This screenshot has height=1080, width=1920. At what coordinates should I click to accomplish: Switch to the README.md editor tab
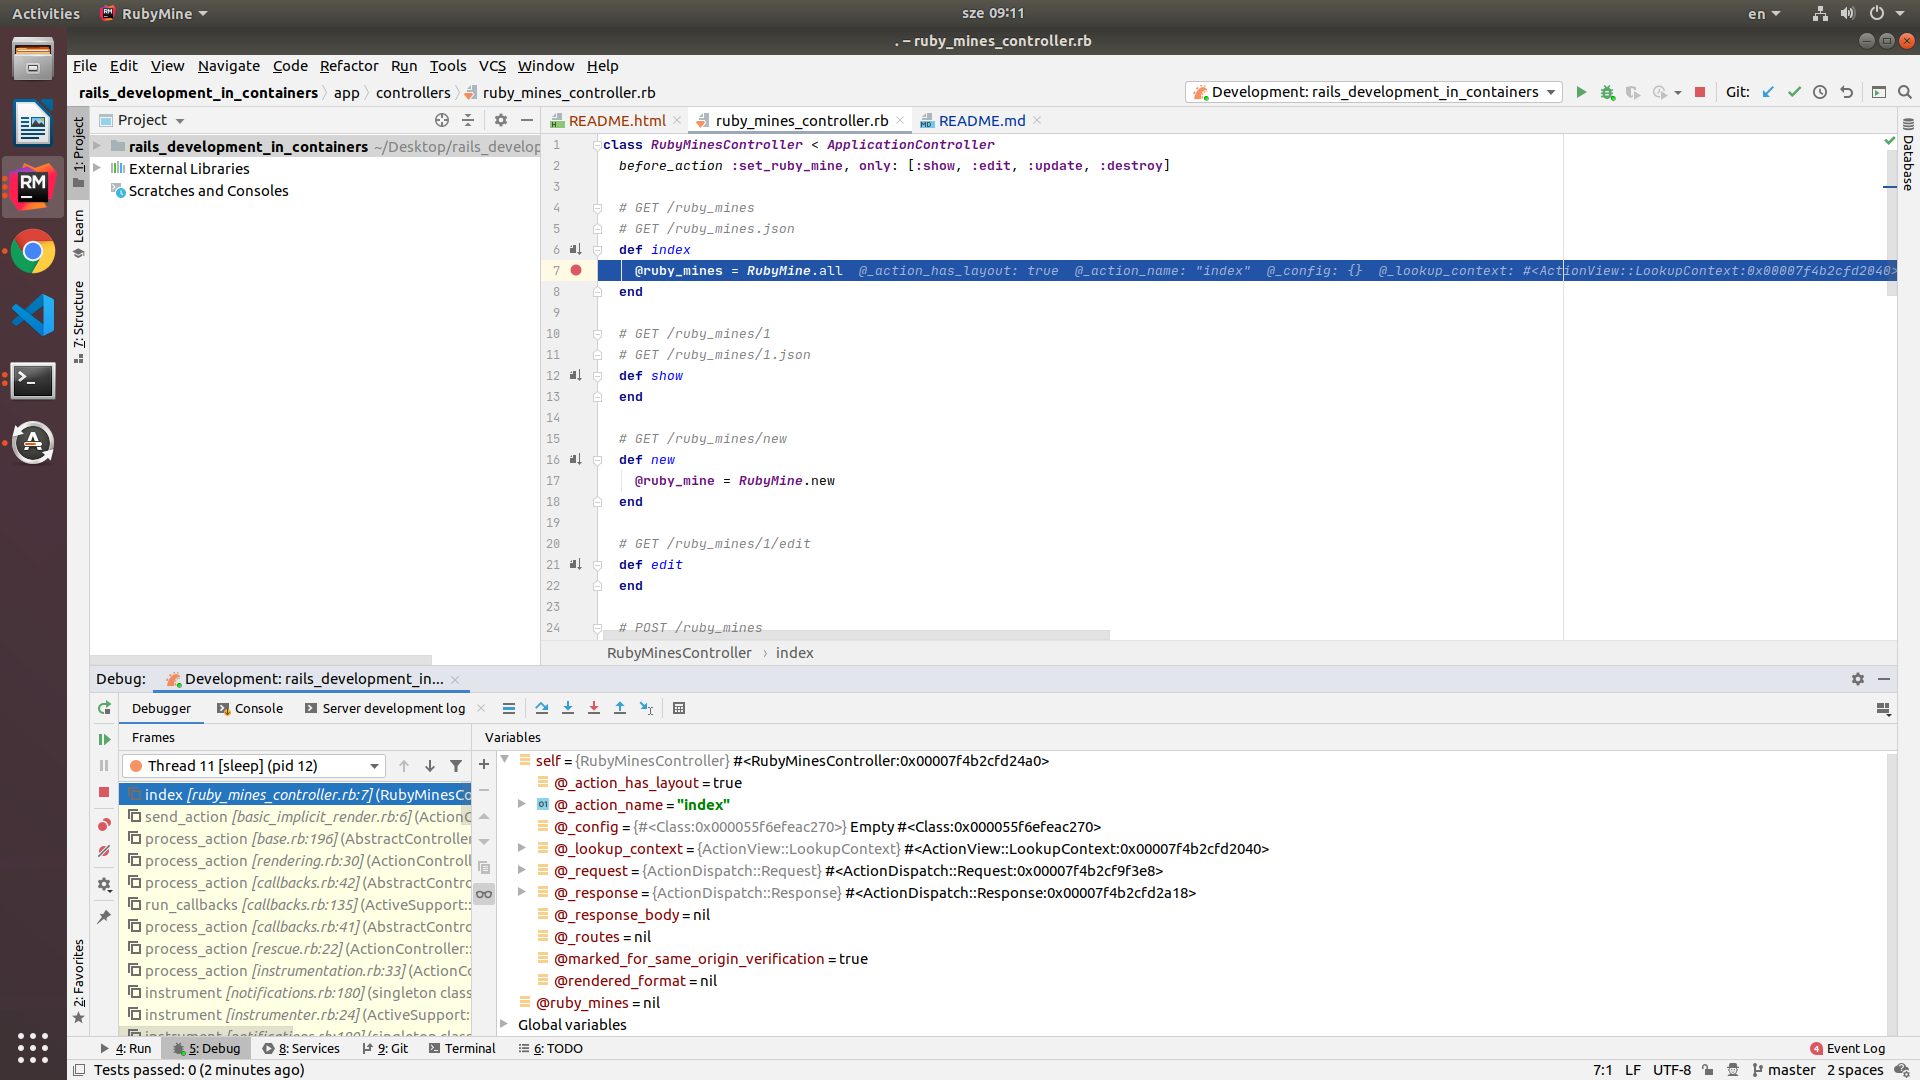click(x=981, y=120)
